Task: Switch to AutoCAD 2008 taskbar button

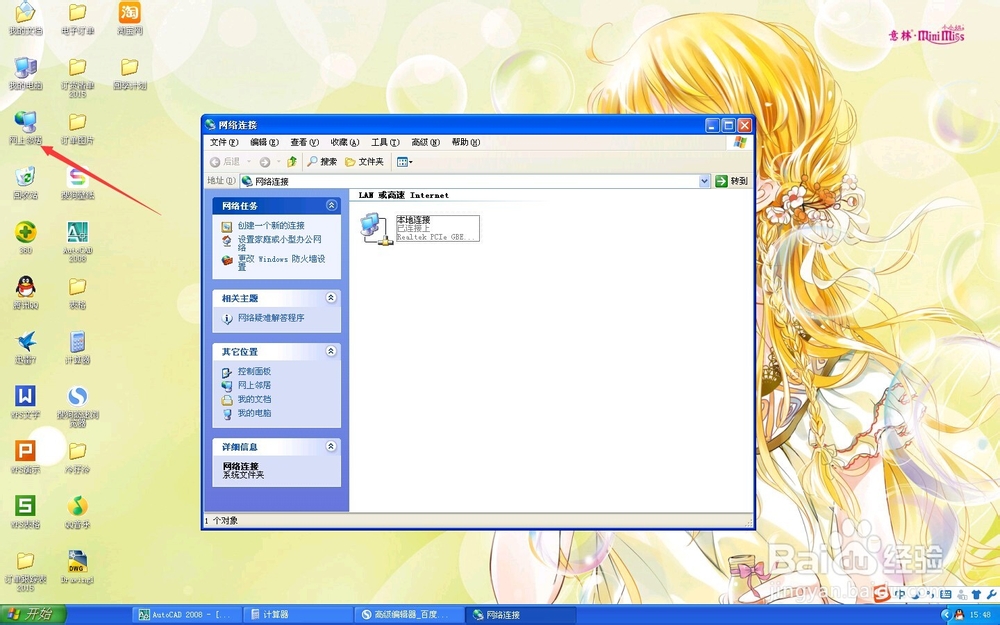Action: [x=187, y=615]
